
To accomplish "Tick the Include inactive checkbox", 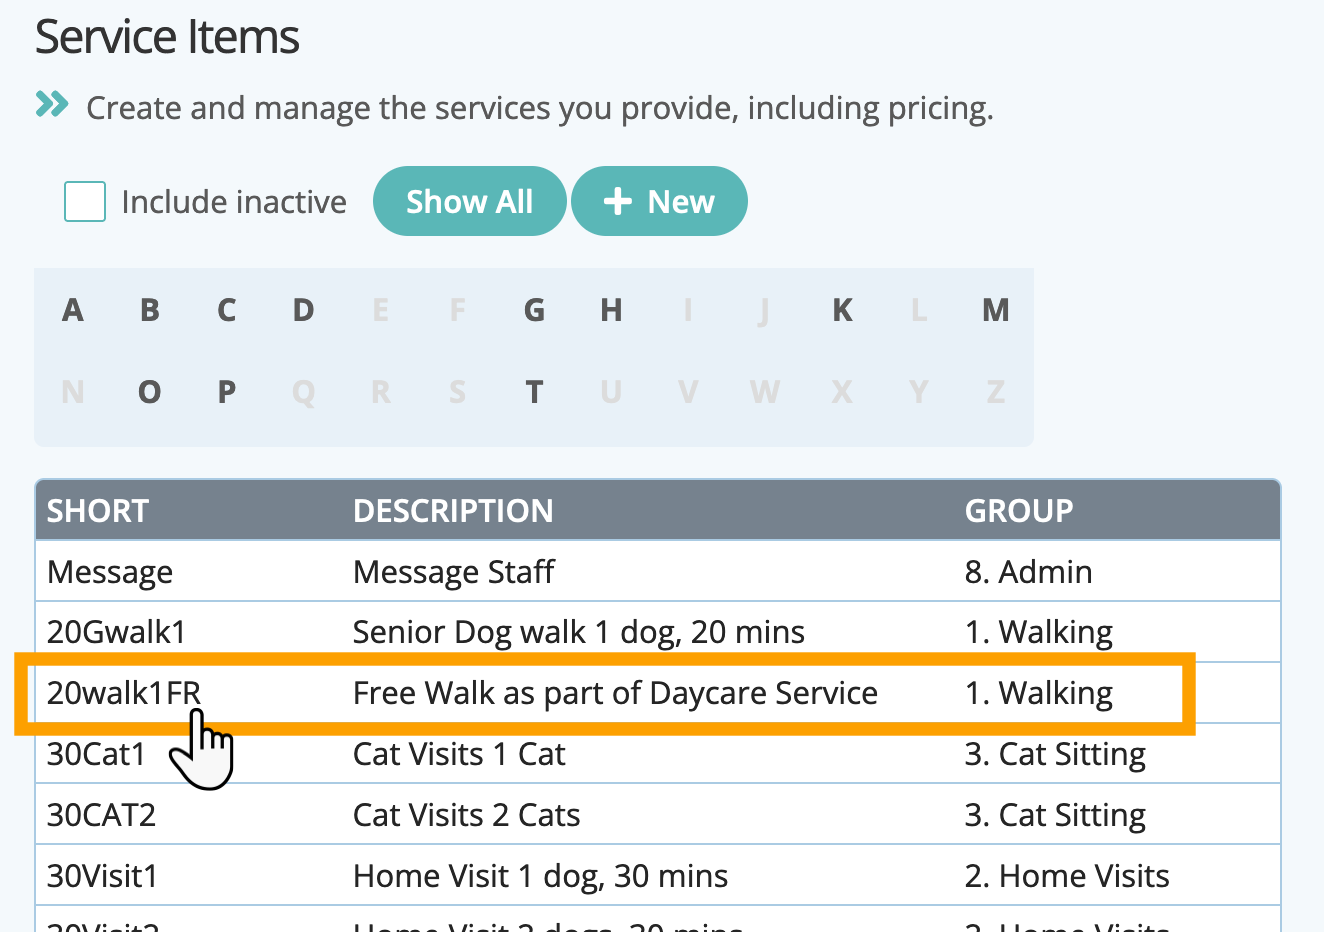I will [x=85, y=202].
